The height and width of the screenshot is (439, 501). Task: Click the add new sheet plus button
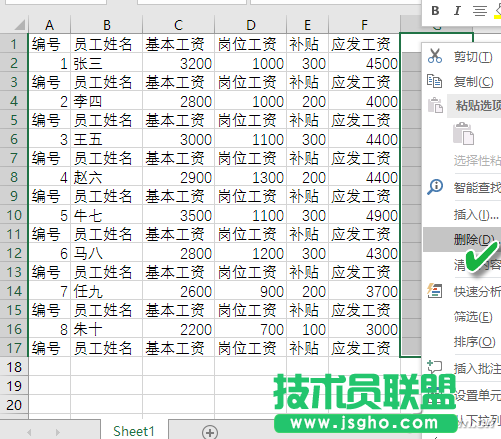(210, 432)
